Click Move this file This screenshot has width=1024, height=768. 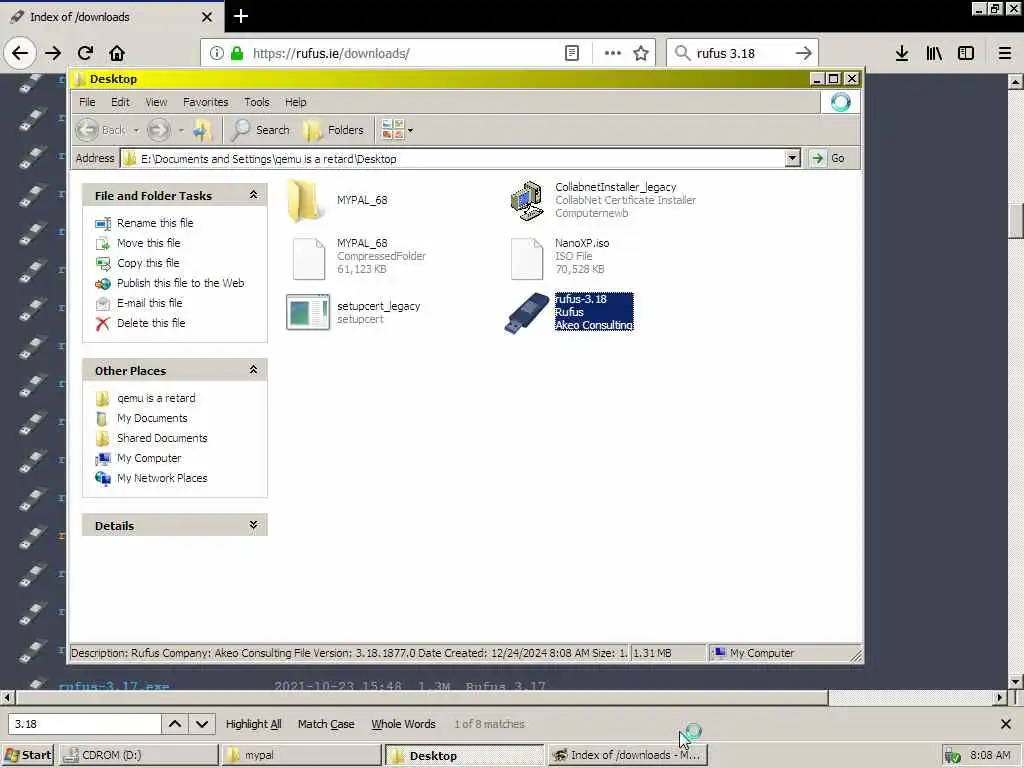(148, 243)
